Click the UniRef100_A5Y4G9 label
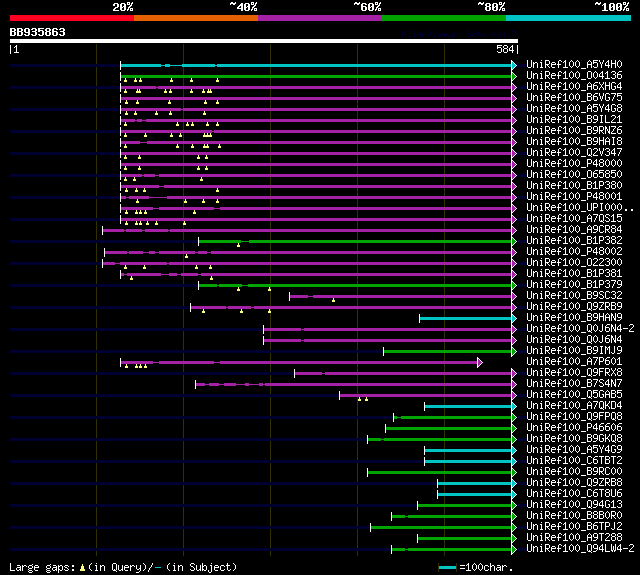Screen dimensions: 640x575 [x=574, y=450]
